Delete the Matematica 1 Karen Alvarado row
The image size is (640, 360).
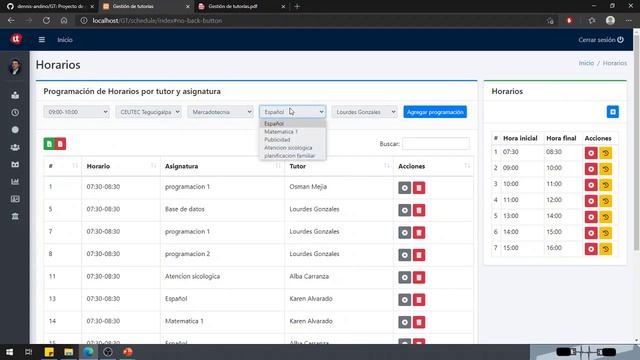coord(419,322)
